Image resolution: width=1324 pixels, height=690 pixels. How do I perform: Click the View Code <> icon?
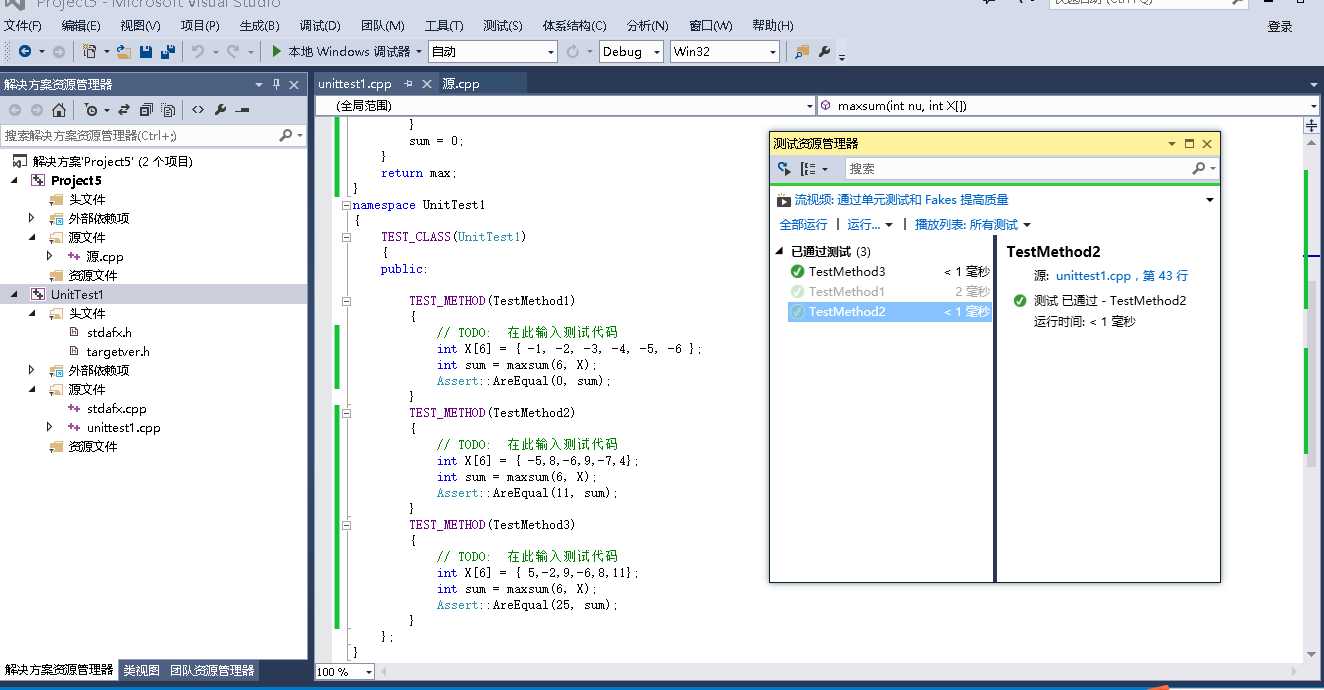(x=198, y=110)
